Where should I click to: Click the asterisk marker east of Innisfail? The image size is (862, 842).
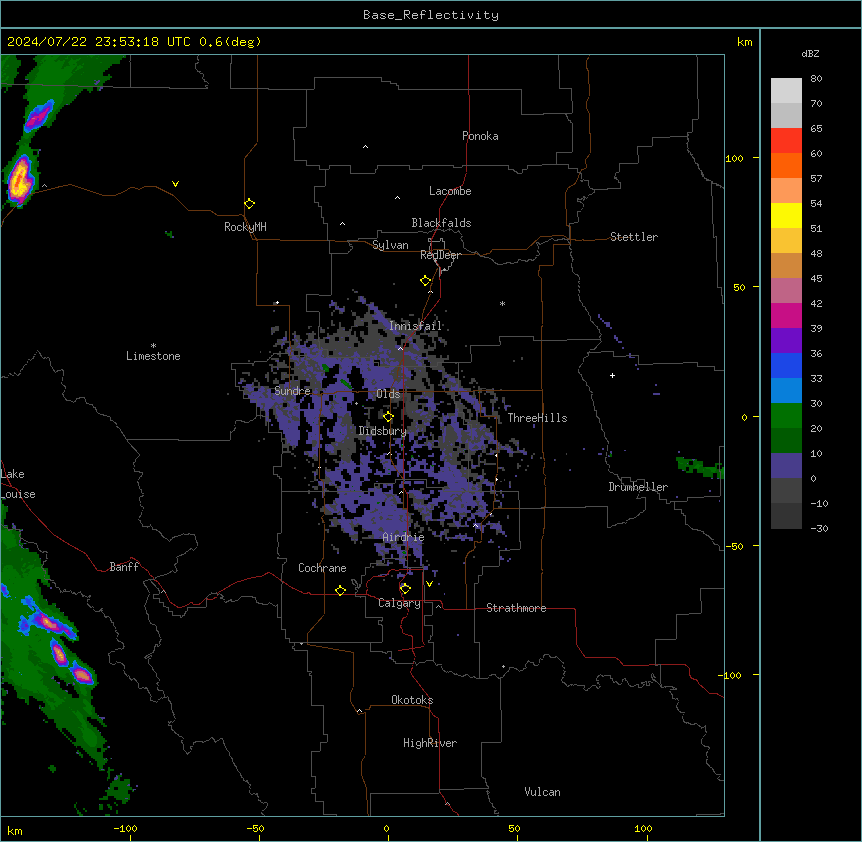[x=502, y=303]
